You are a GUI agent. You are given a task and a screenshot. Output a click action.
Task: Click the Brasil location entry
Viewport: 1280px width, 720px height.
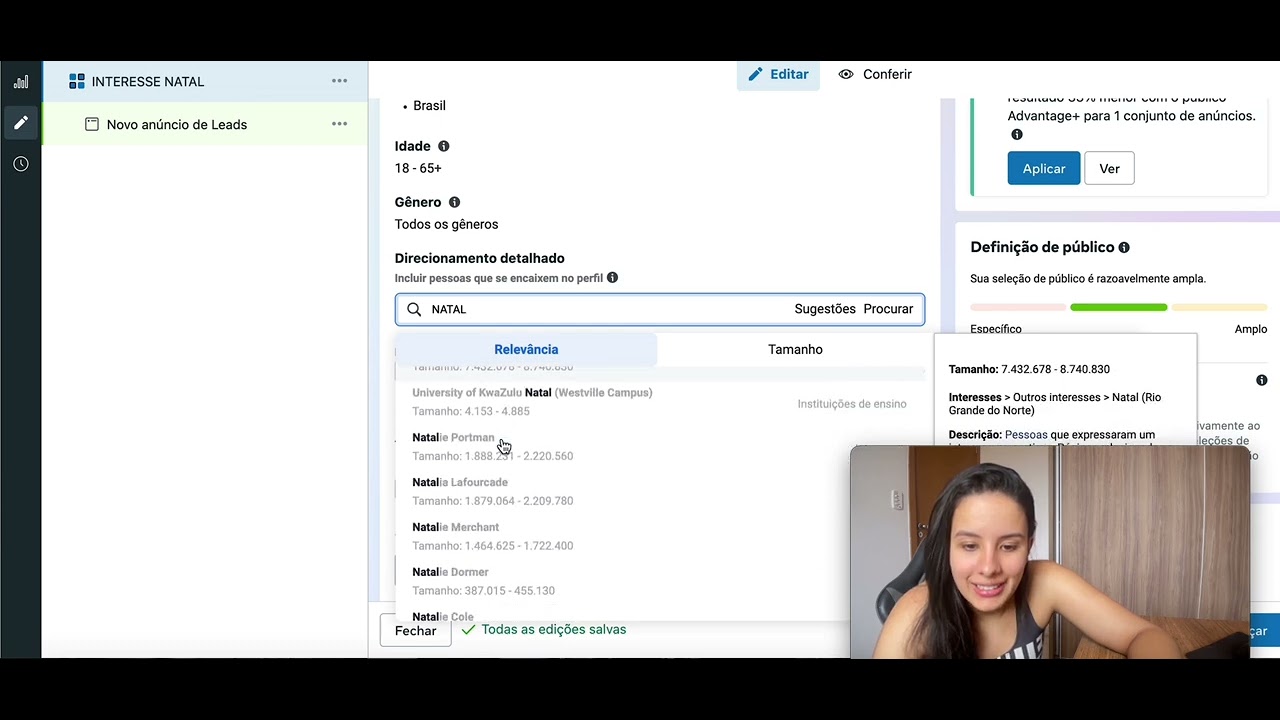[429, 105]
